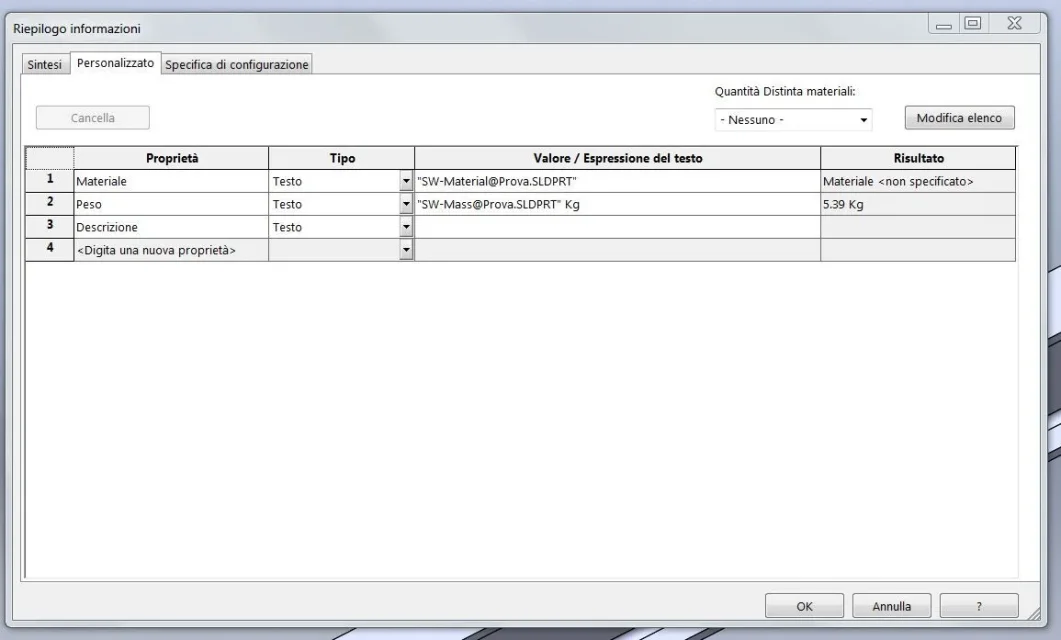This screenshot has width=1061, height=640.
Task: Select the Personalizzato tab
Action: tap(115, 63)
